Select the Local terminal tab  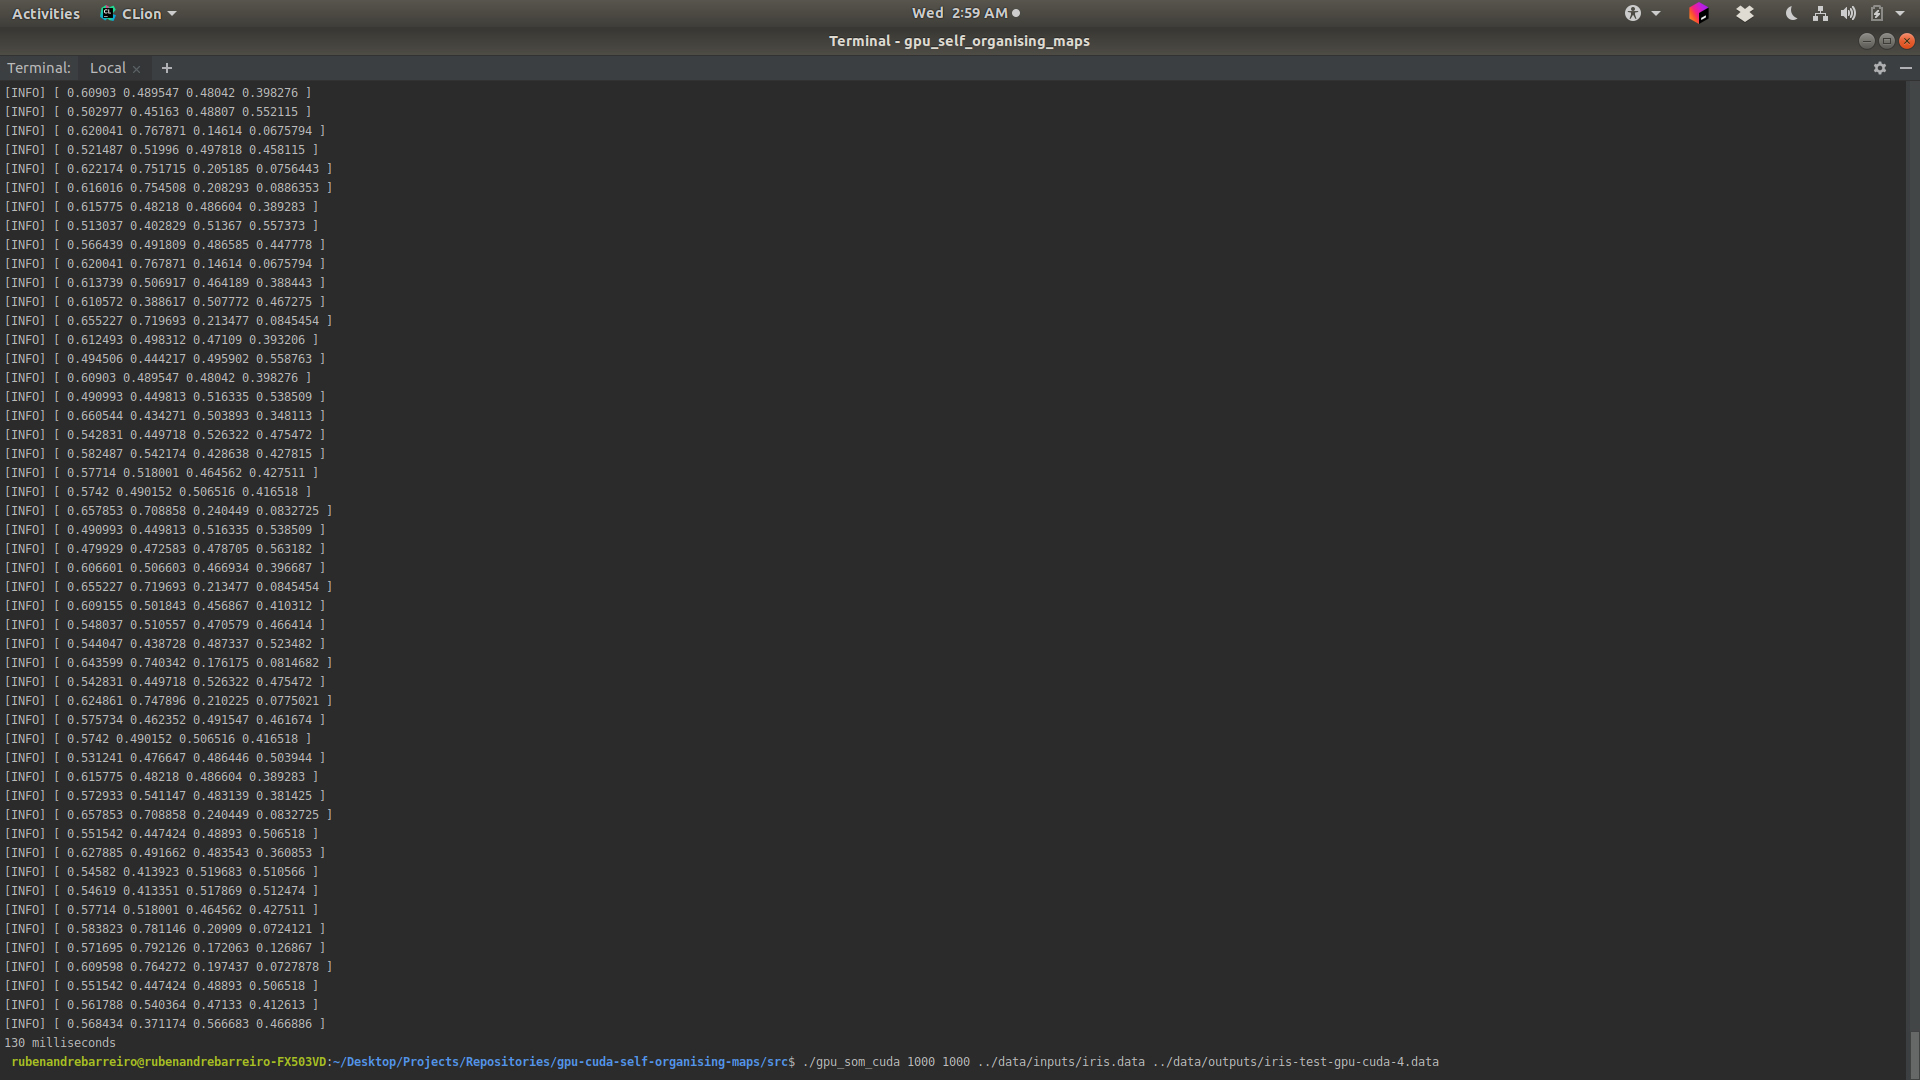pyautogui.click(x=108, y=68)
